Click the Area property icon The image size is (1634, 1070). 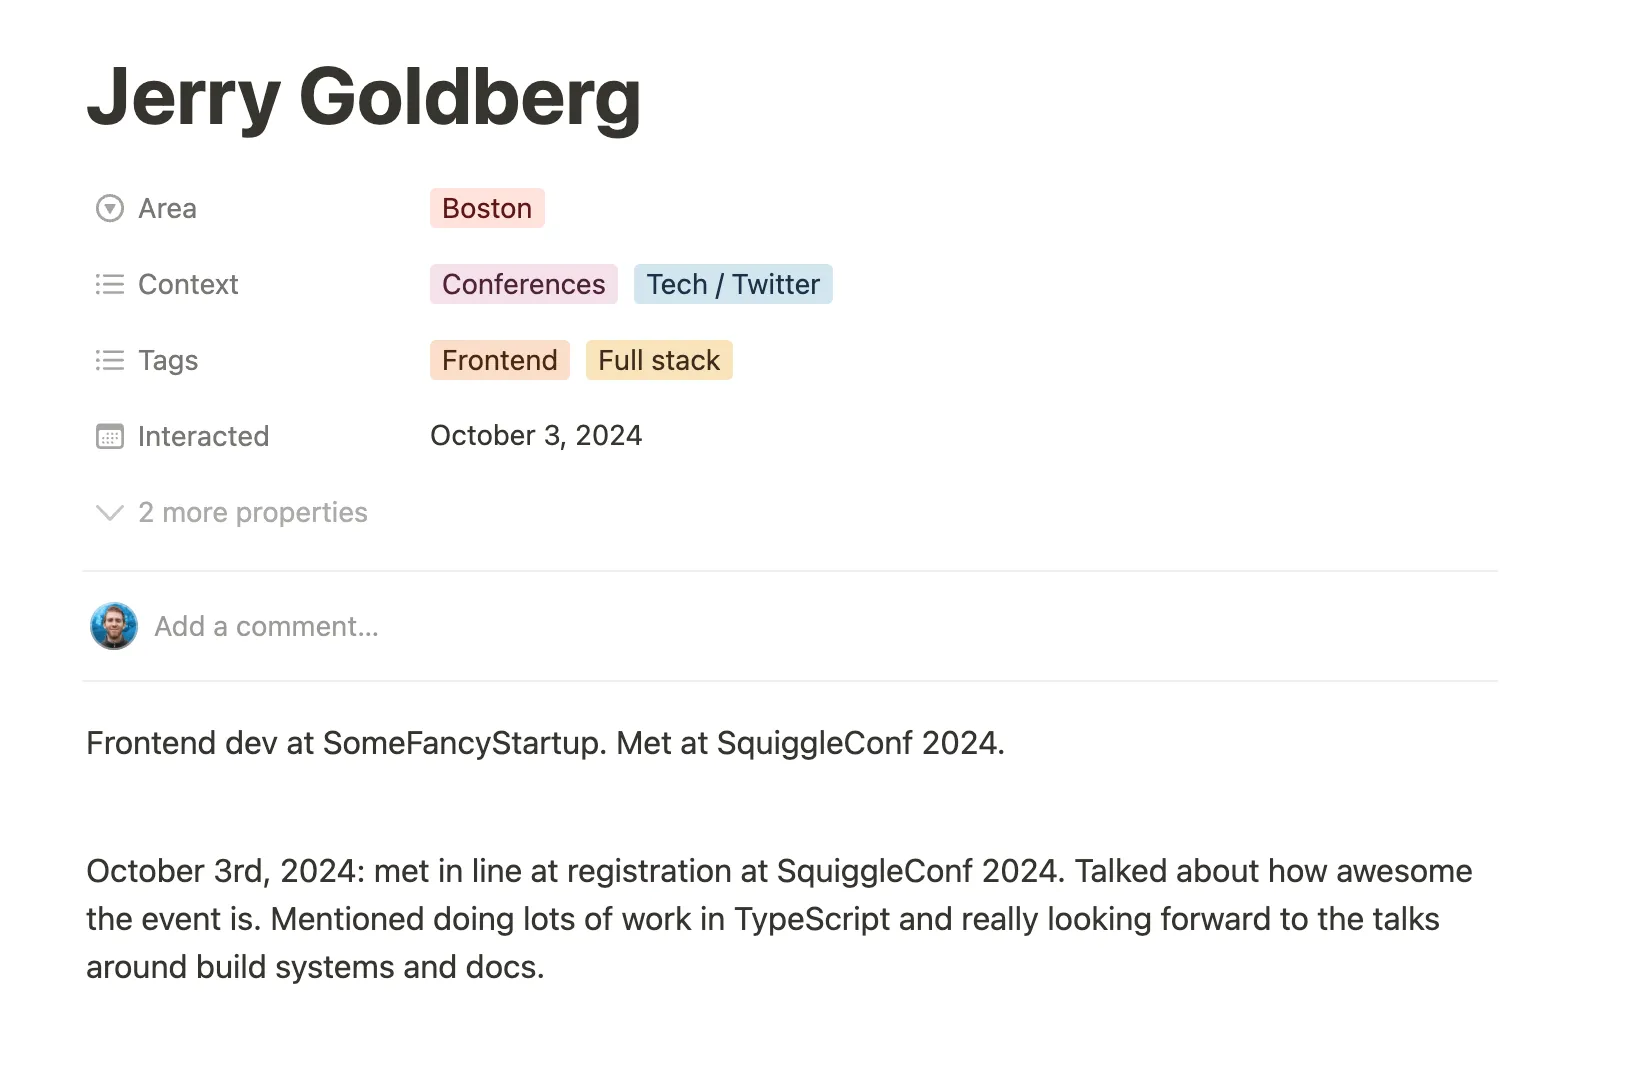pyautogui.click(x=110, y=208)
